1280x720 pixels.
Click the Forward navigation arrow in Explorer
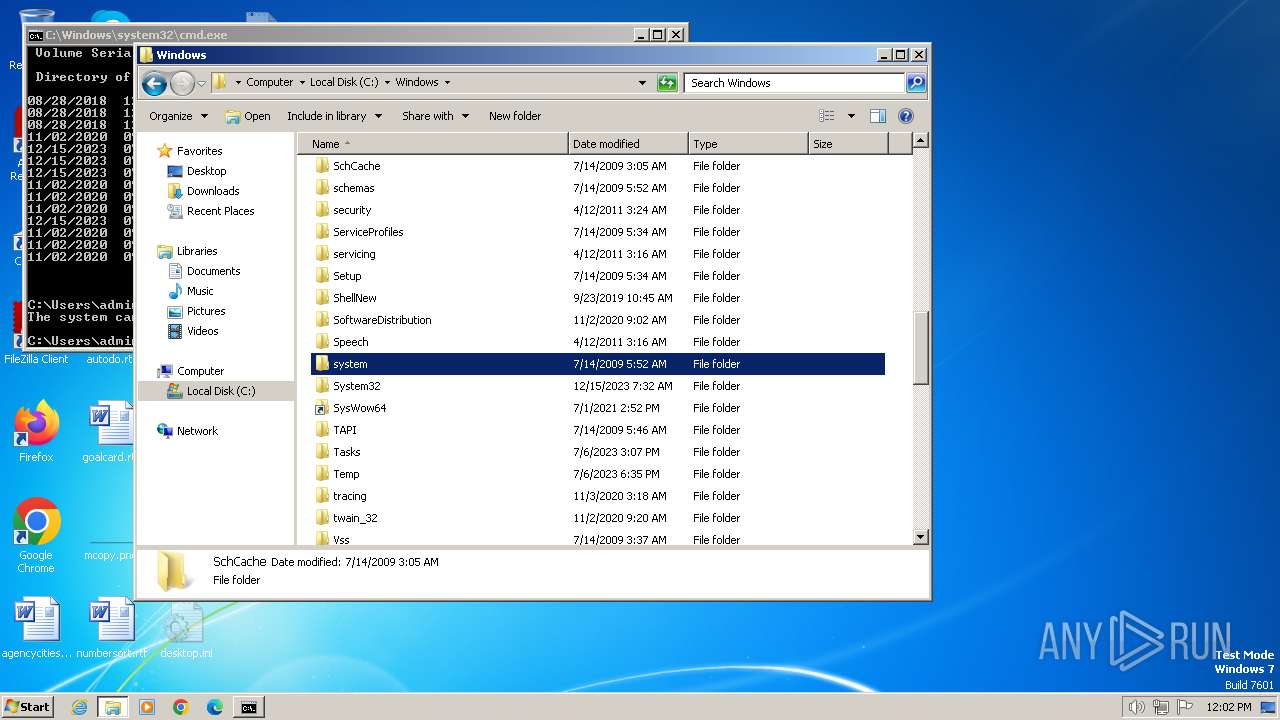point(182,83)
